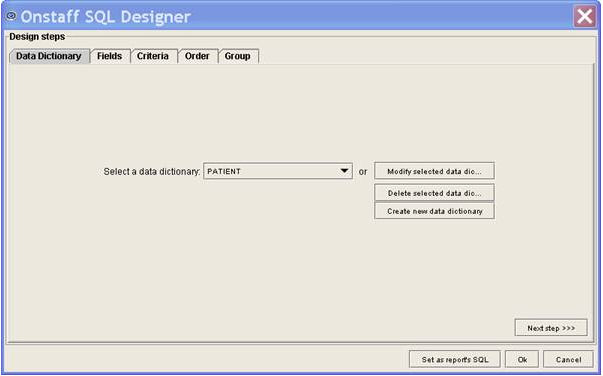
Task: Expand the PATIENT data dictionary dropdown
Action: (x=278, y=171)
